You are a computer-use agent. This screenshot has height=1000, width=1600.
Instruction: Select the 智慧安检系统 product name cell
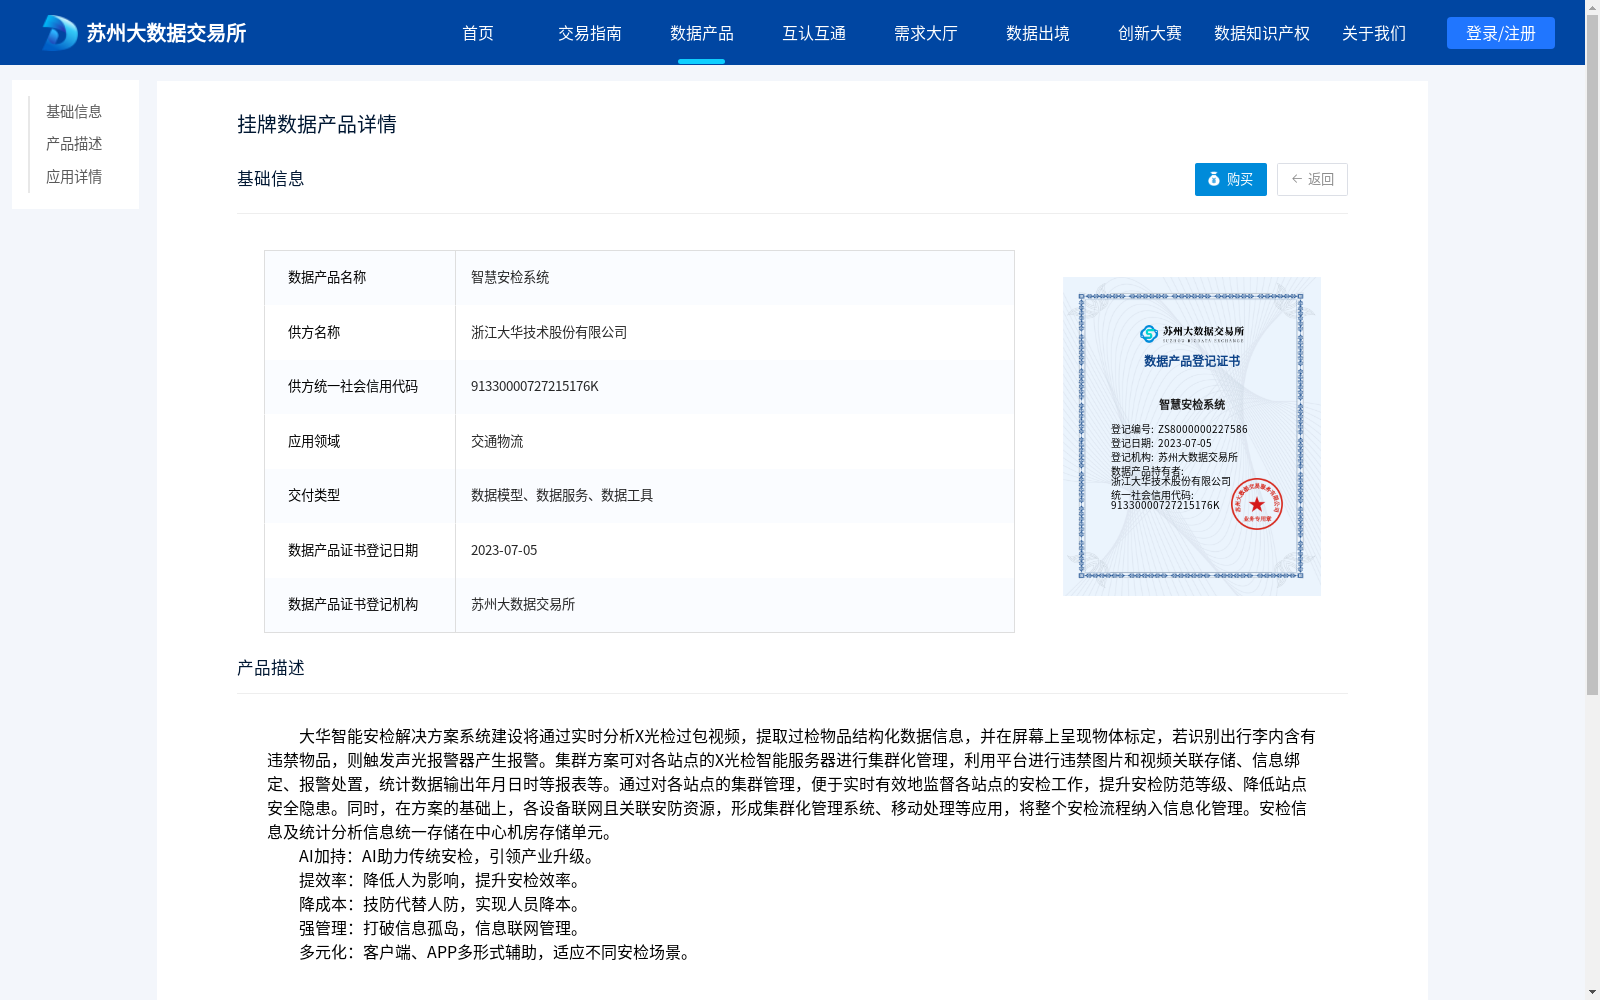coord(734,278)
